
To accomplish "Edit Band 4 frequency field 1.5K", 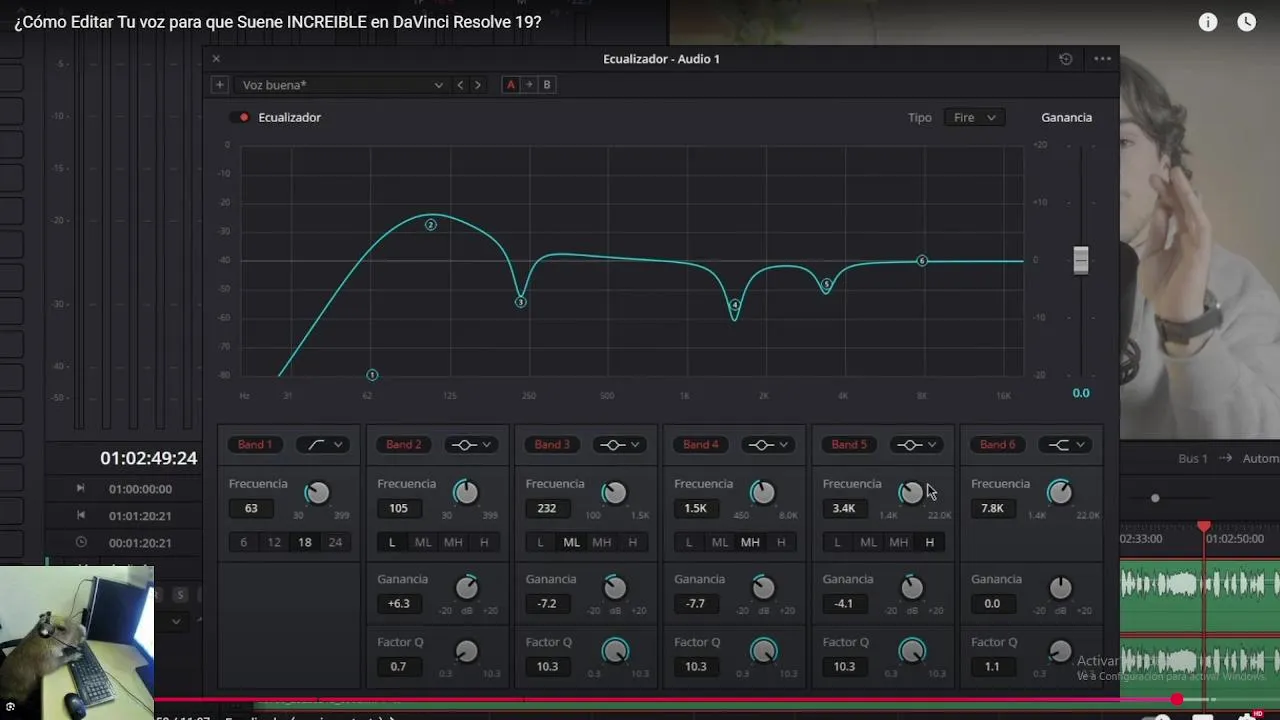I will [x=696, y=508].
